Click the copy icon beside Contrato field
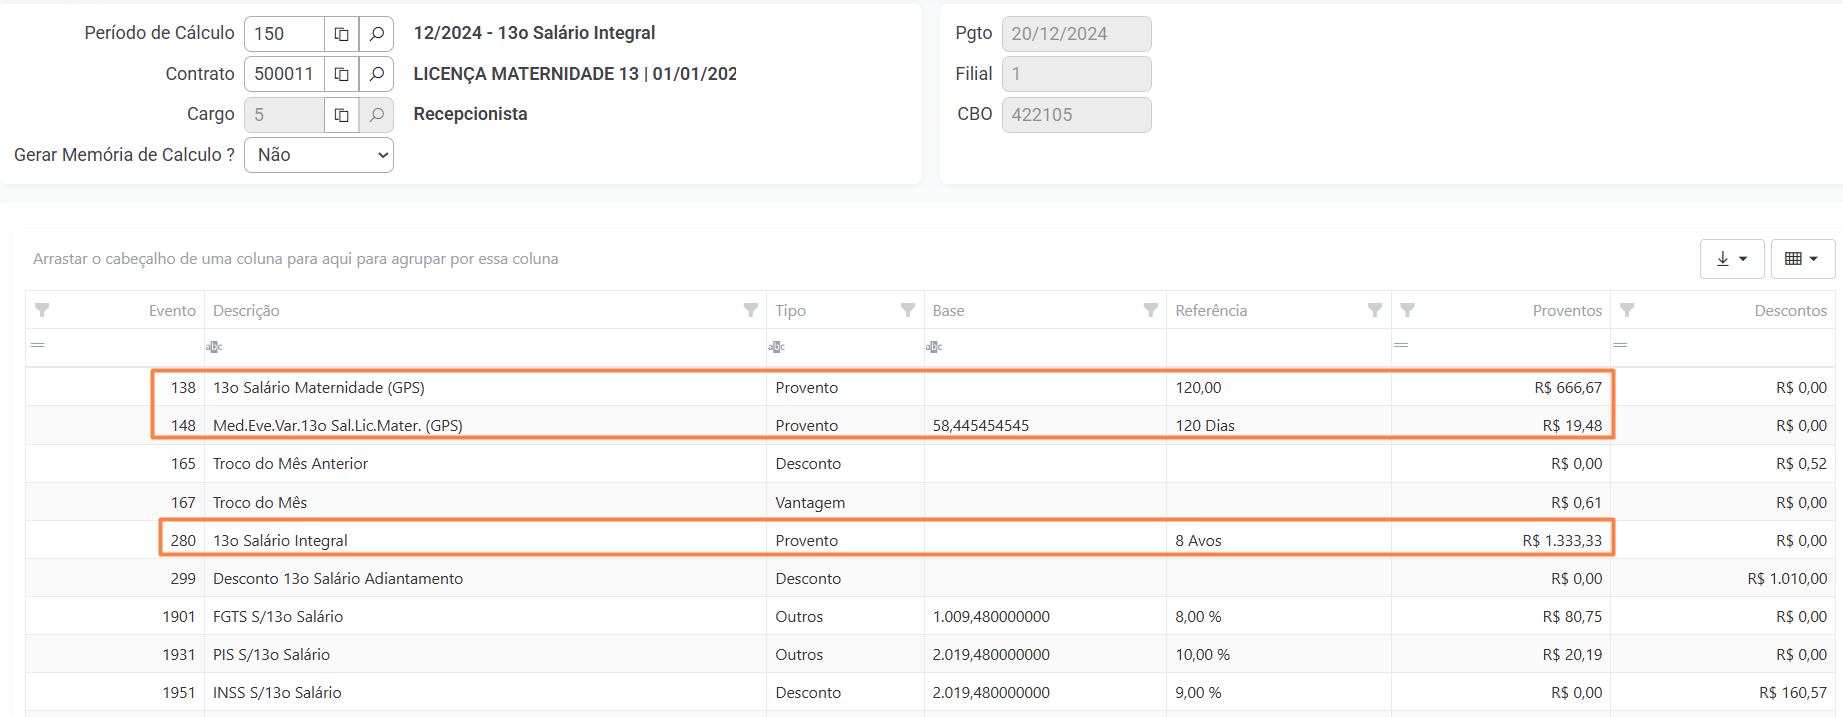The width and height of the screenshot is (1843, 717). point(341,74)
